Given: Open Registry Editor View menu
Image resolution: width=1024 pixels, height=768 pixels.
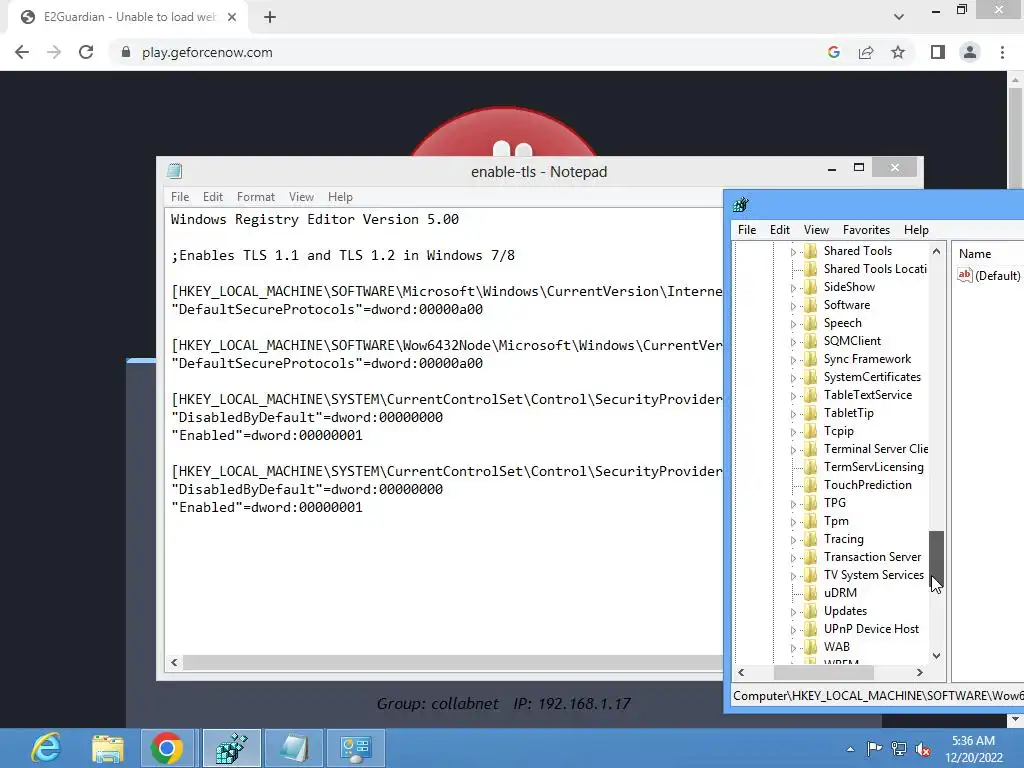Looking at the screenshot, I should (816, 230).
